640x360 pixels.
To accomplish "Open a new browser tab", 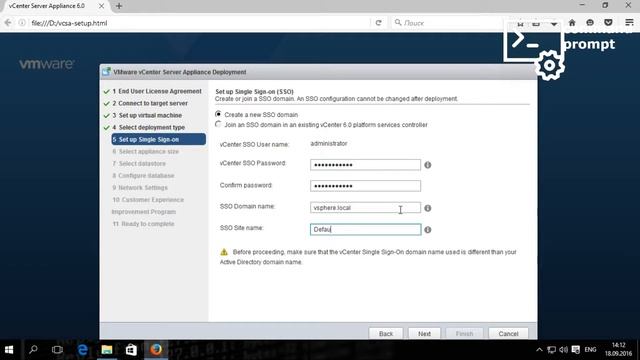I will (119, 6).
